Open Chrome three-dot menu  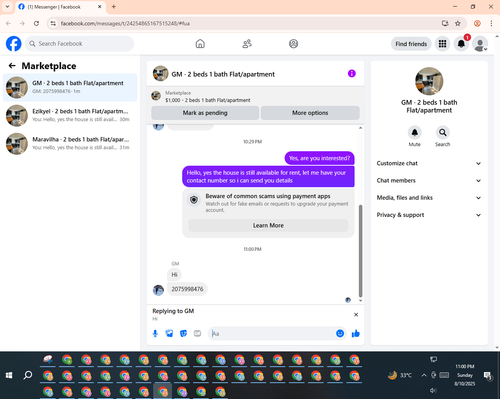click(491, 23)
